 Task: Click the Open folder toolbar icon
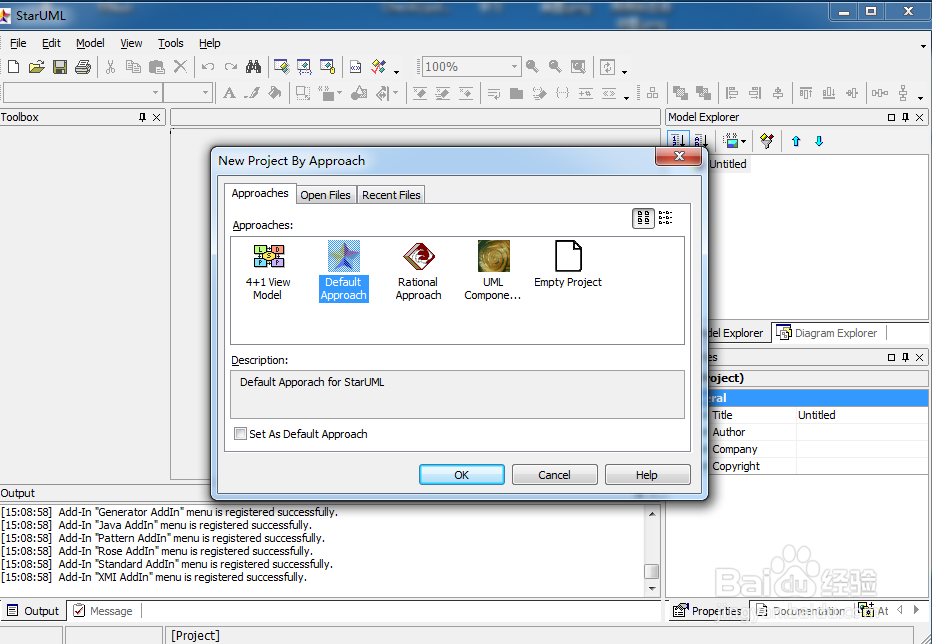36,67
